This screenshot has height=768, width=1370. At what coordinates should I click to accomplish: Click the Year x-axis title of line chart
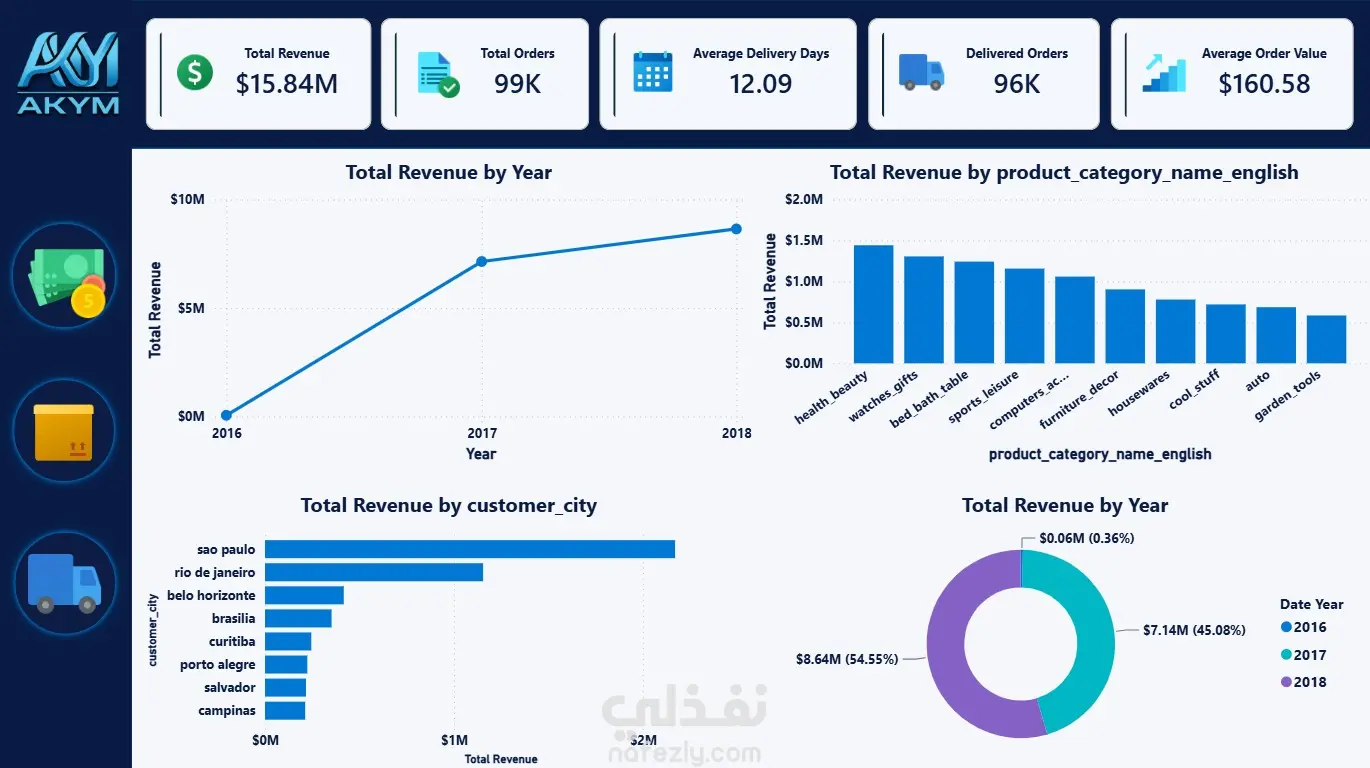click(481, 453)
